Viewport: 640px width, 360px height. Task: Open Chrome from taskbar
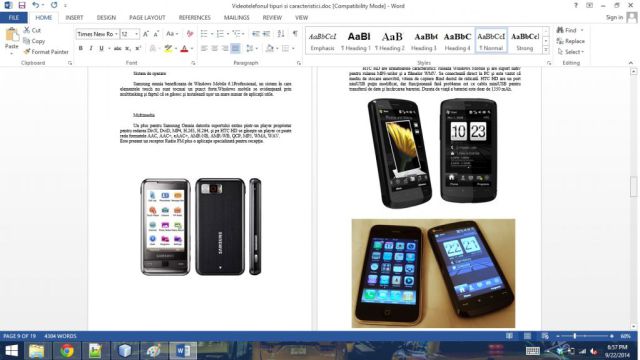click(x=67, y=351)
